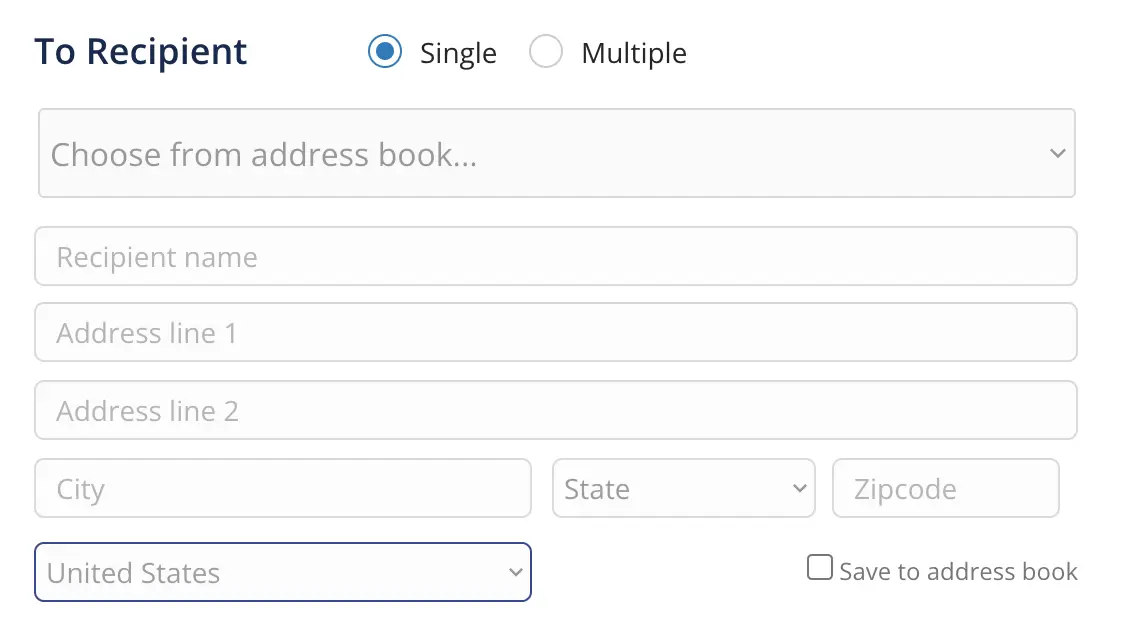Expand the State dropdown
This screenshot has height=644, width=1146.
pyautogui.click(x=683, y=489)
